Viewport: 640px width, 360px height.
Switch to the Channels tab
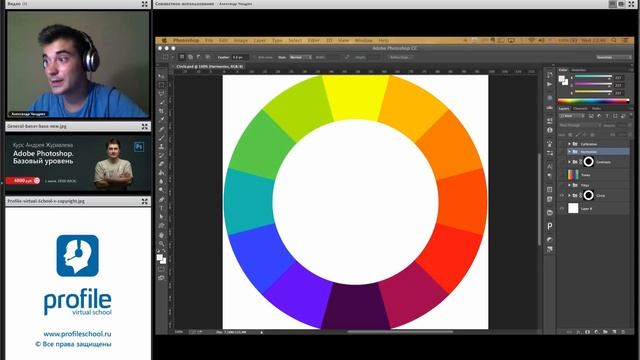[580, 109]
